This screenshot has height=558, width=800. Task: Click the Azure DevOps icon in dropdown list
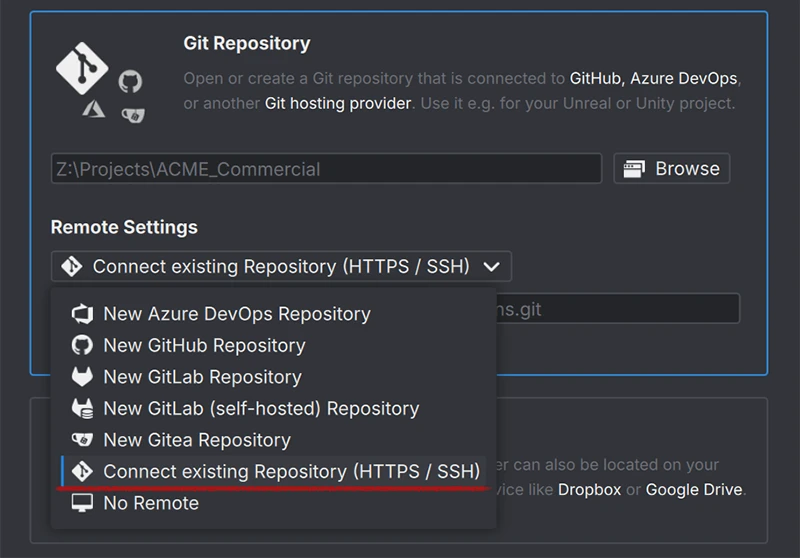point(82,314)
